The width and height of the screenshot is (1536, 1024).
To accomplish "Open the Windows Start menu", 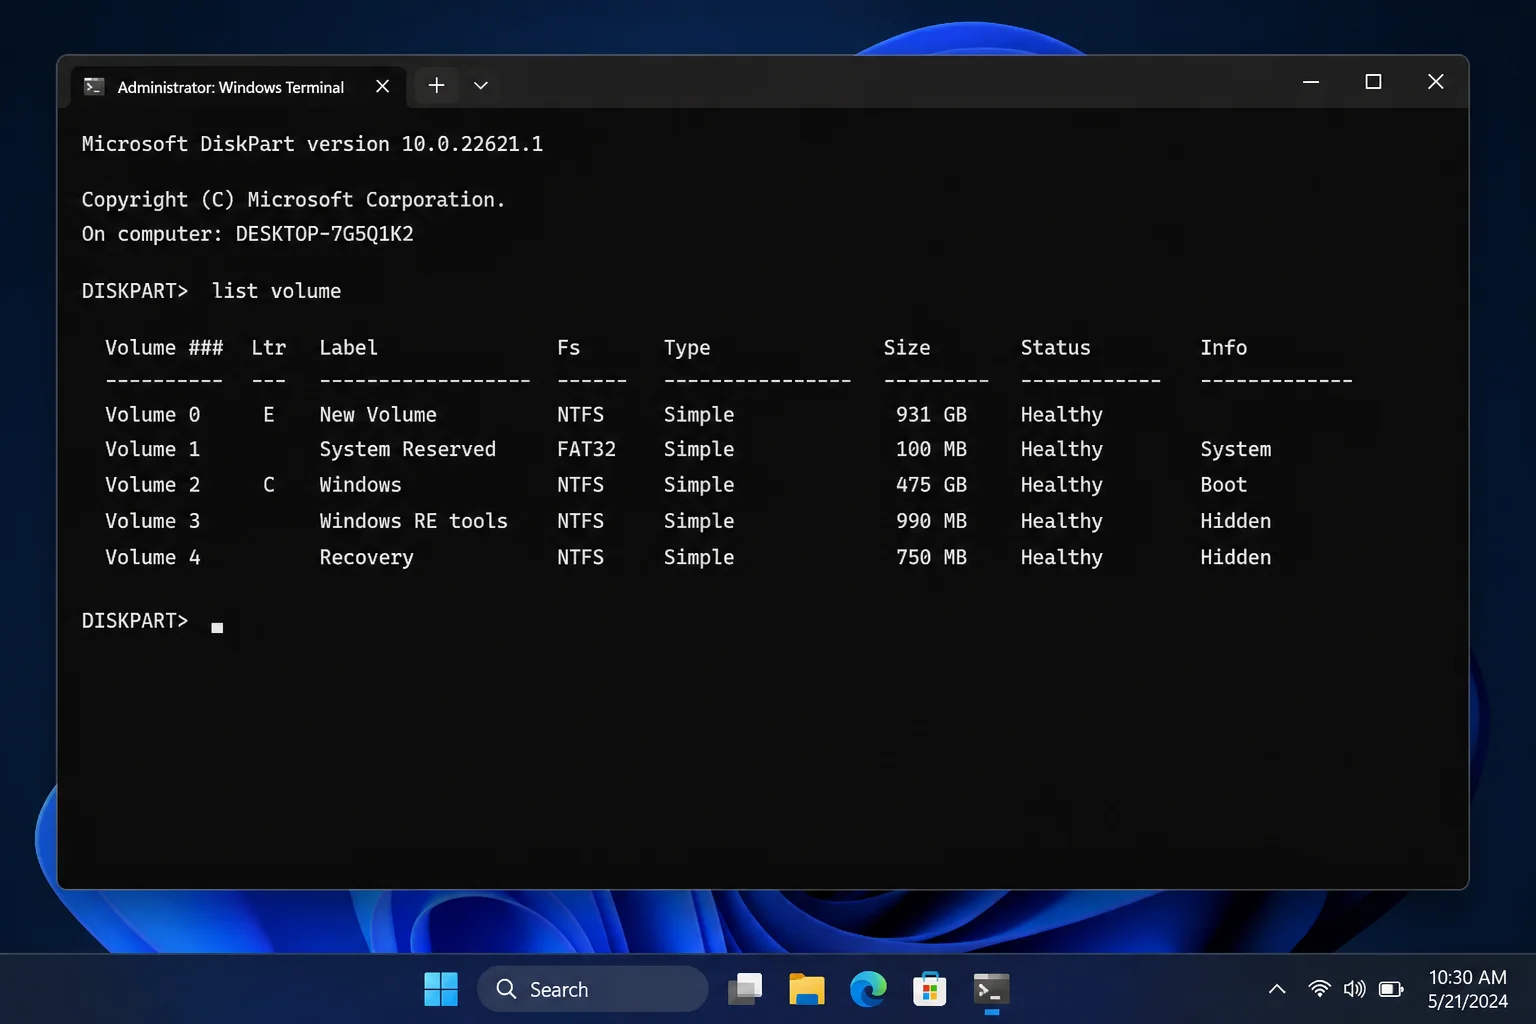I will 441,989.
